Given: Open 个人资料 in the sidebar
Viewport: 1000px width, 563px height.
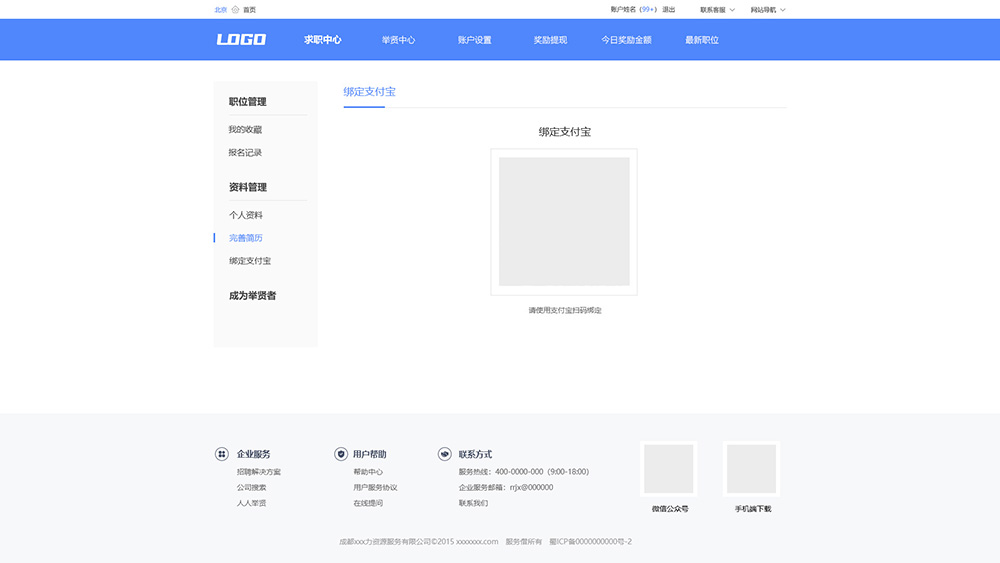Looking at the screenshot, I should 246,215.
